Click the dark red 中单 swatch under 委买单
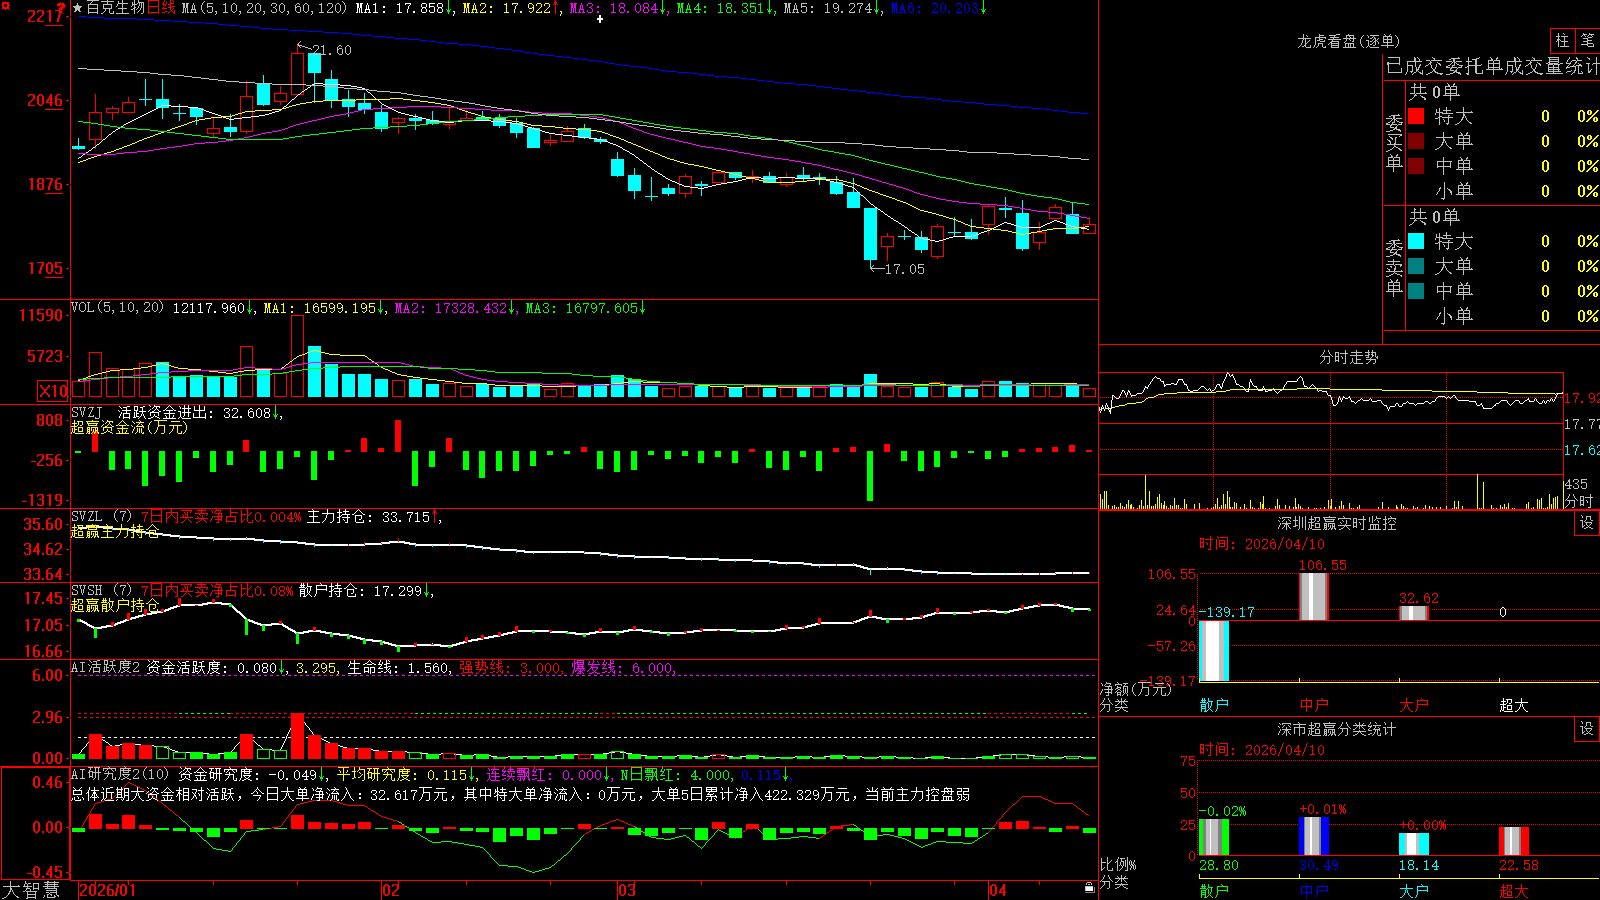The image size is (1600, 900). [x=1416, y=166]
